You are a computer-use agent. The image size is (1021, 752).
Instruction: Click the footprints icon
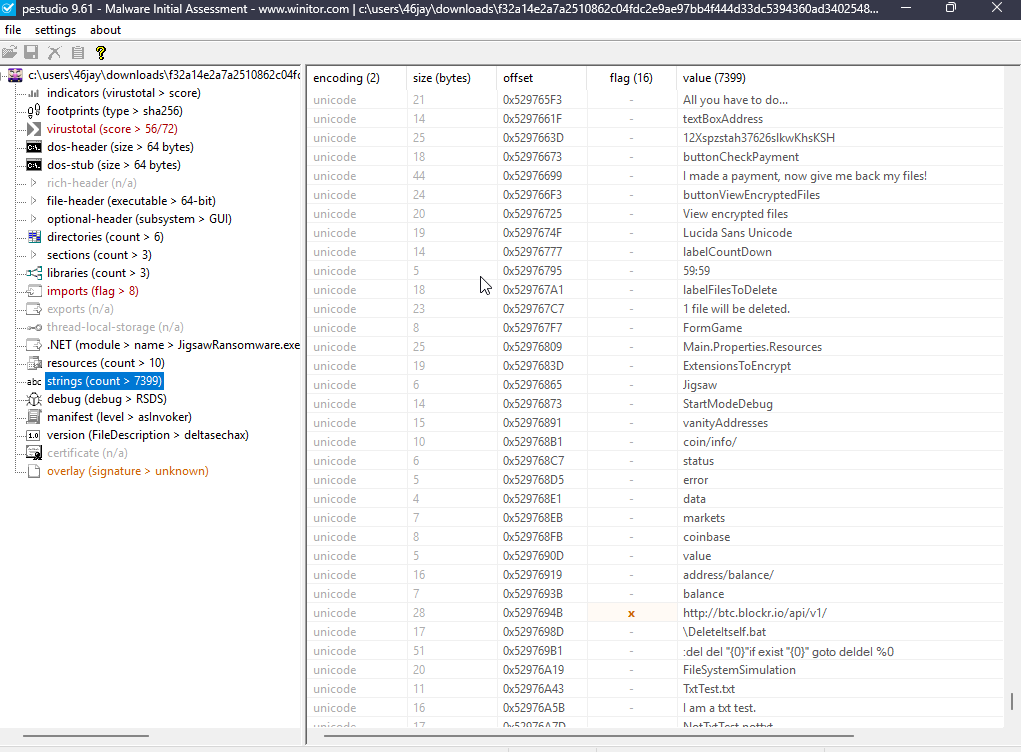(34, 111)
